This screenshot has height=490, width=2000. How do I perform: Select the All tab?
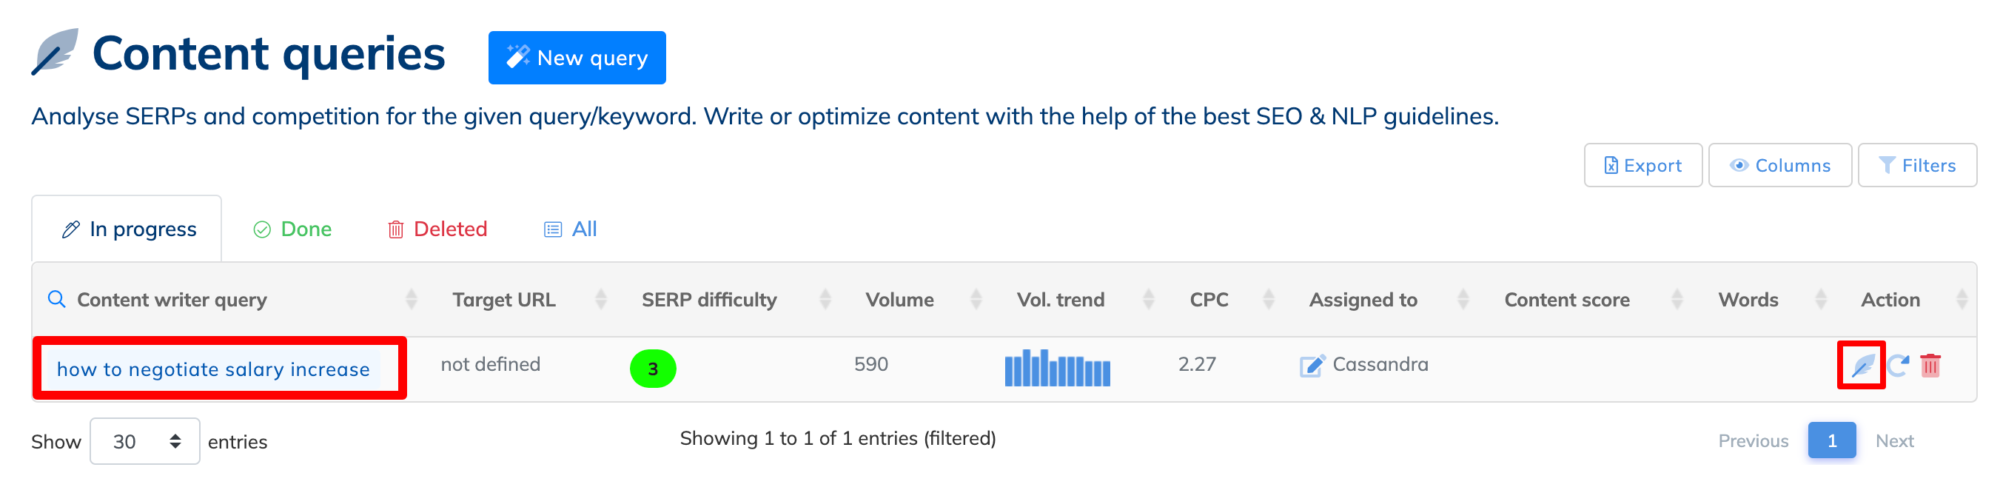[571, 229]
